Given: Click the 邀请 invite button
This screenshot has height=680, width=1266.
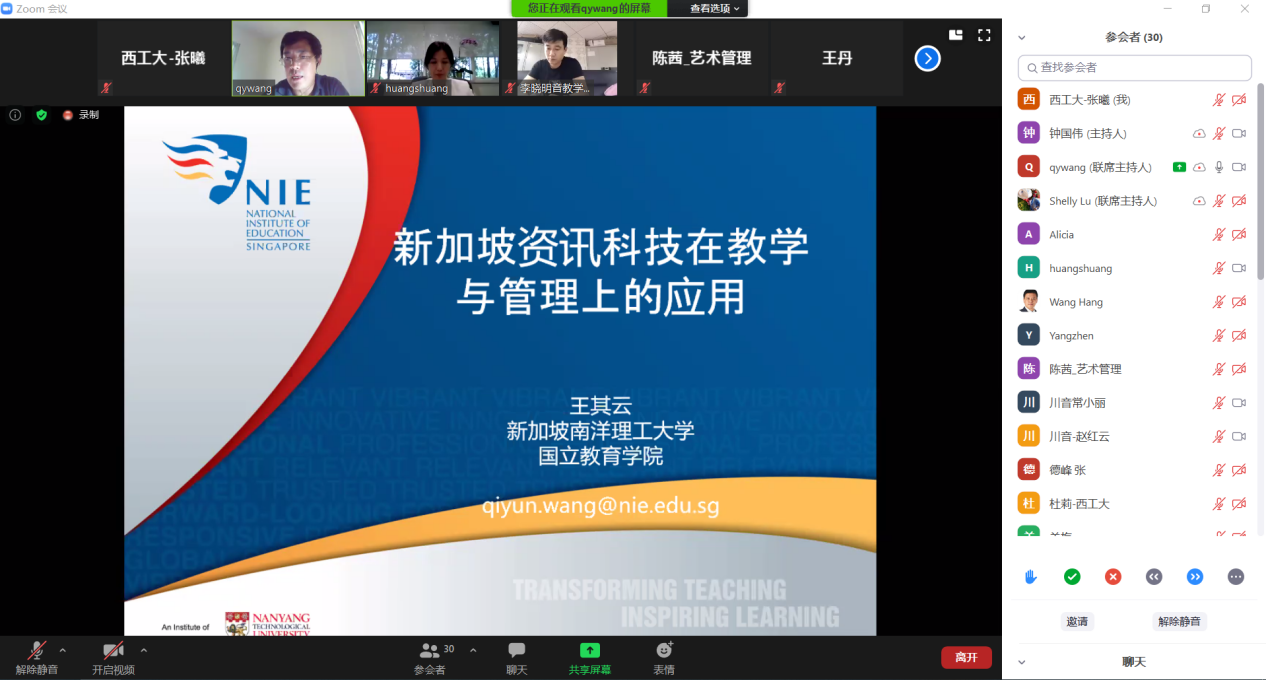Looking at the screenshot, I should (x=1077, y=621).
